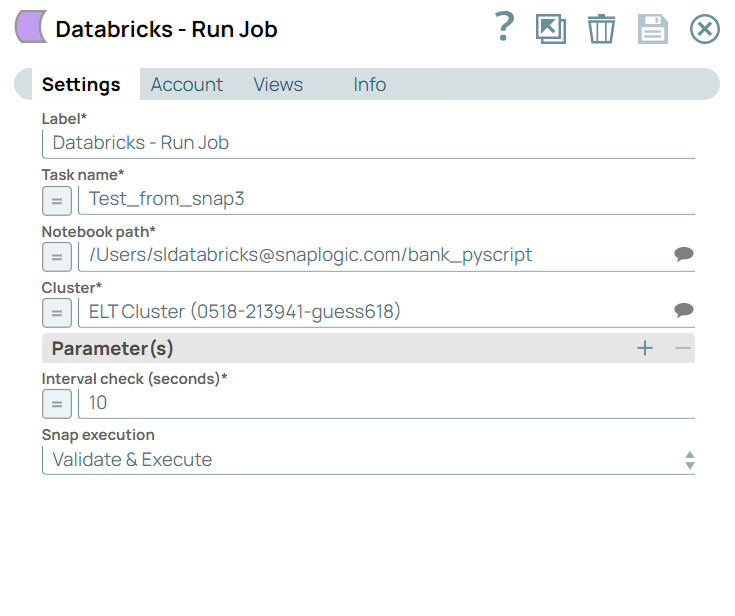
Task: Open suggestions bubble for Notebook path
Action: point(684,255)
